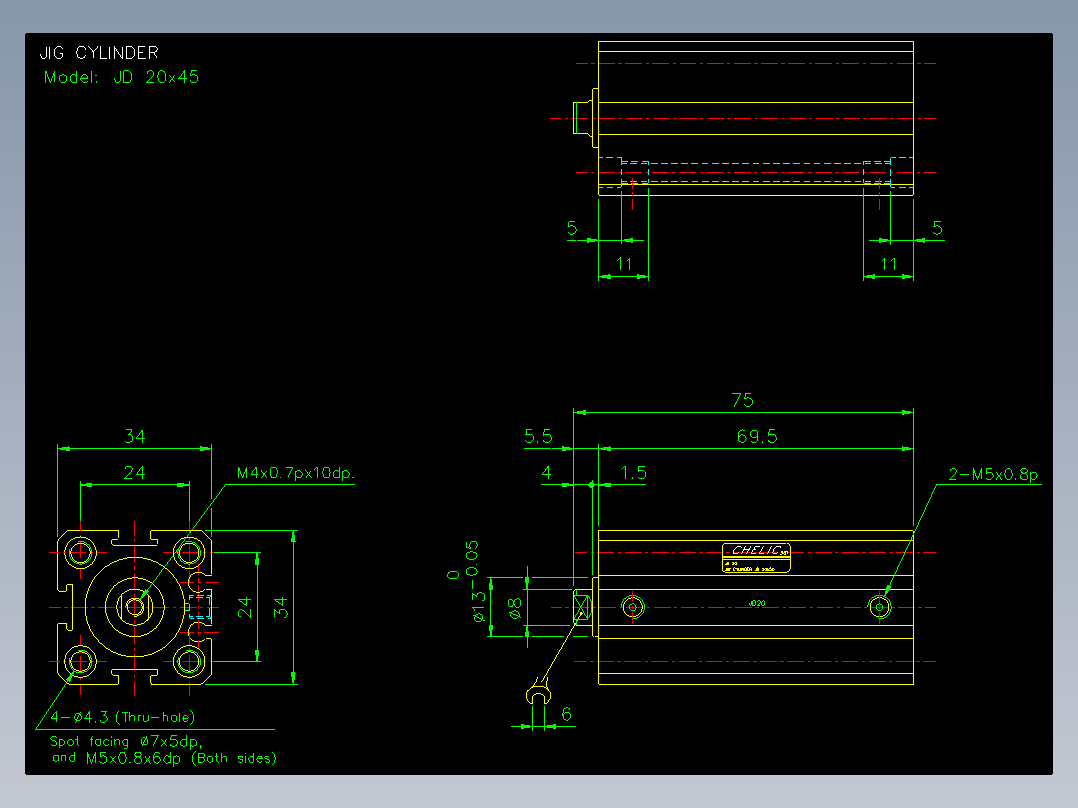Click the 4-ø4.3 (Thru-hole) note

click(123, 717)
